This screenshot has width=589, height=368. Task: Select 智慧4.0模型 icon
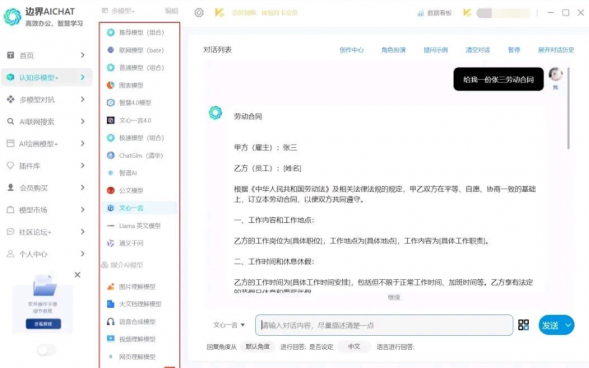(x=110, y=103)
